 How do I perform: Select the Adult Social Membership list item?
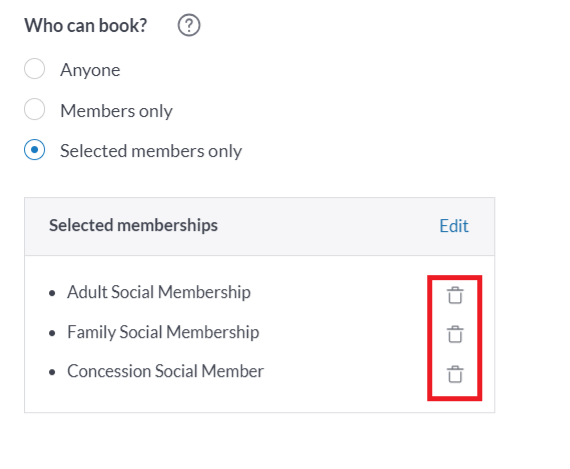(x=159, y=292)
